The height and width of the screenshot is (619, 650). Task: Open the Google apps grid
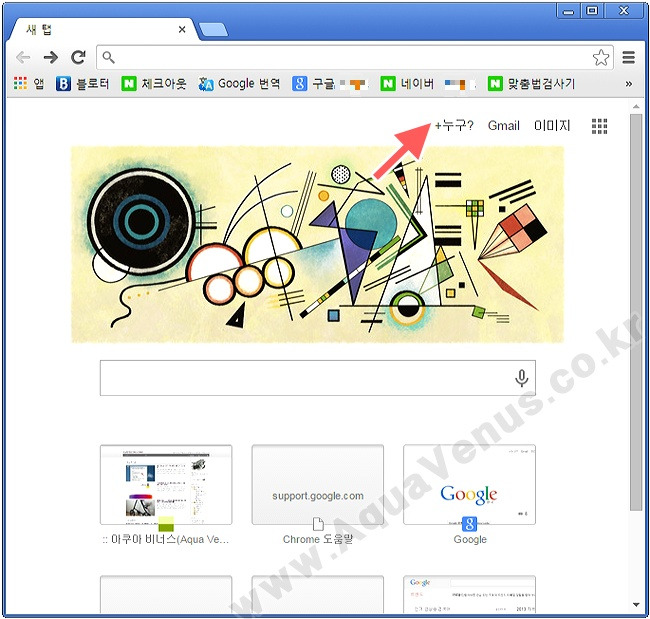coord(599,126)
